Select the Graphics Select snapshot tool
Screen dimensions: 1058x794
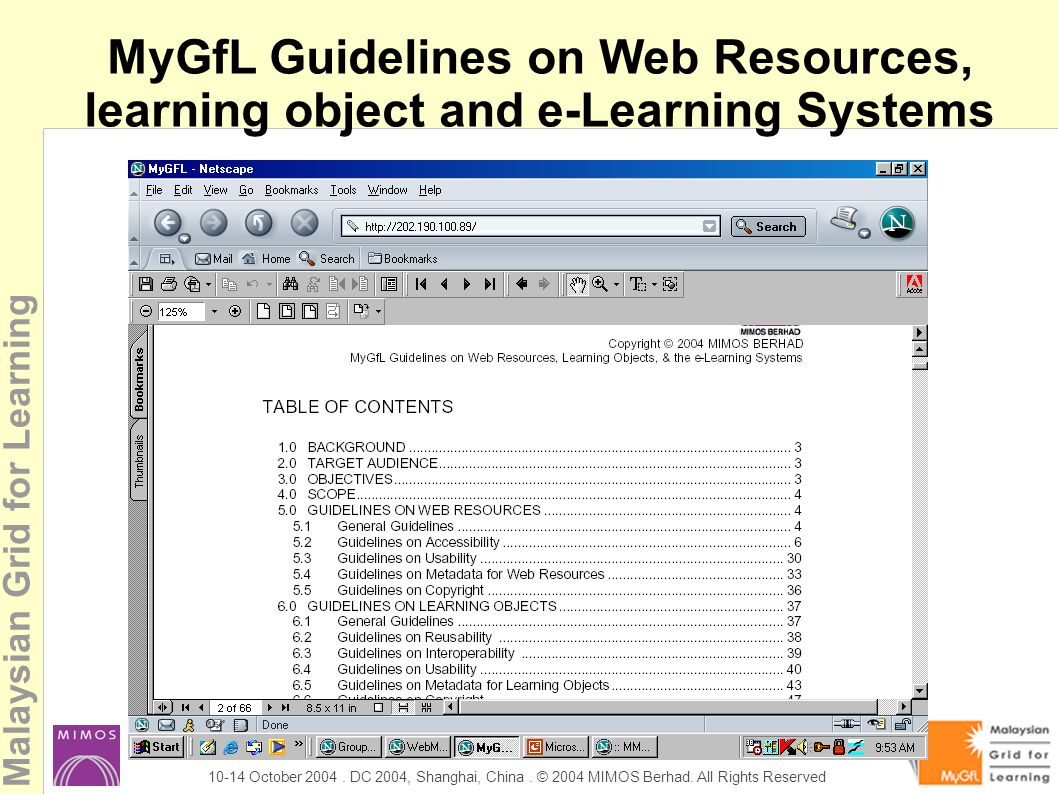(x=670, y=284)
